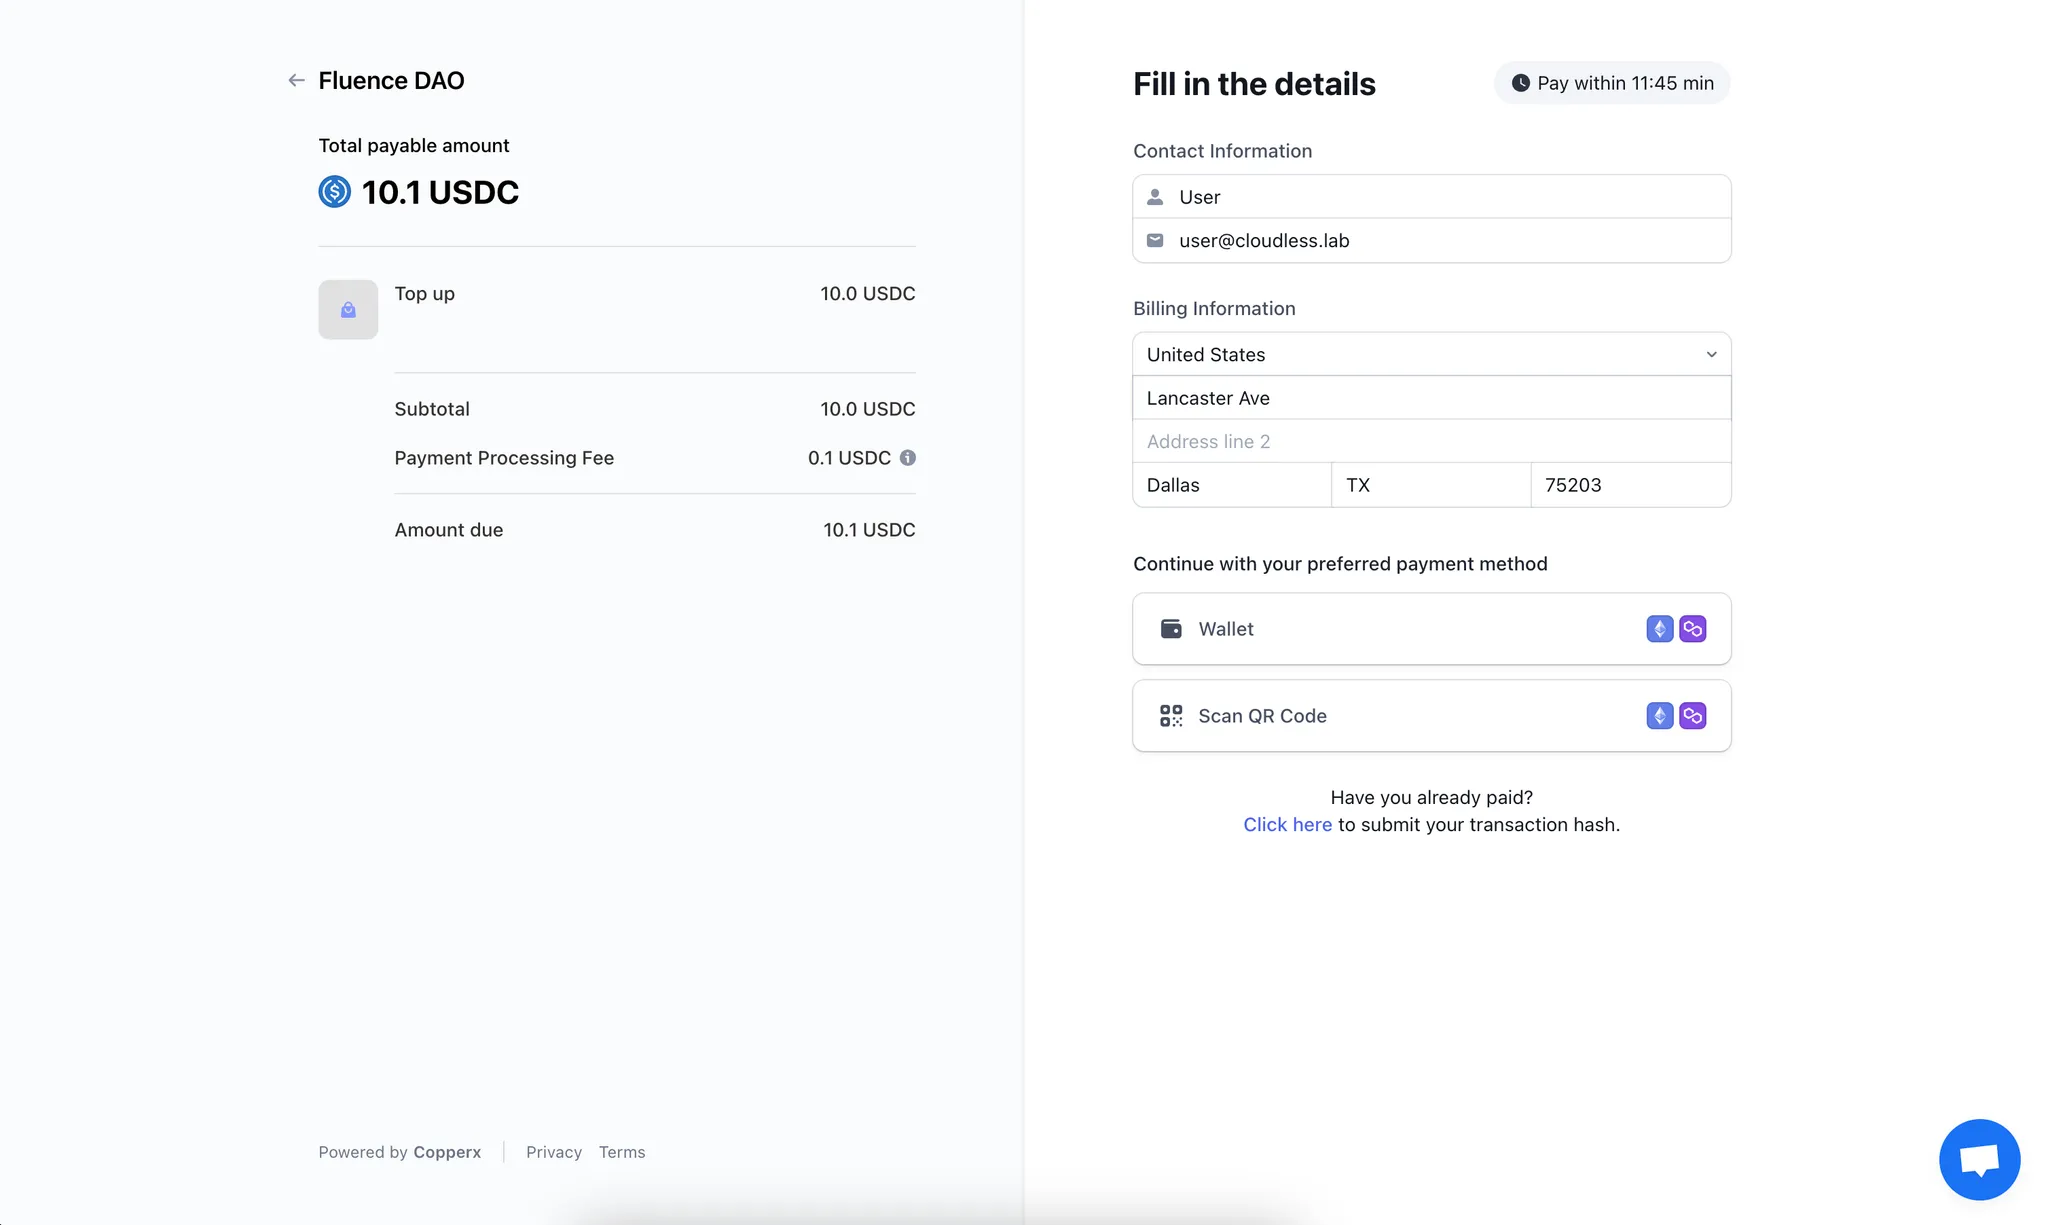Viewport: 2048px width, 1225px height.
Task: Select Scan QR Code payment option
Action: click(x=1400, y=716)
